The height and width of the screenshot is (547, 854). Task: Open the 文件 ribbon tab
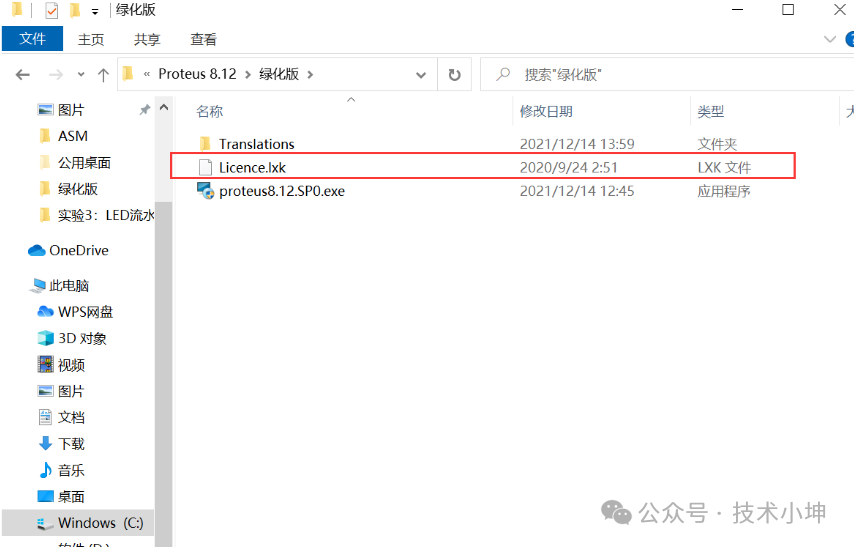(x=32, y=39)
